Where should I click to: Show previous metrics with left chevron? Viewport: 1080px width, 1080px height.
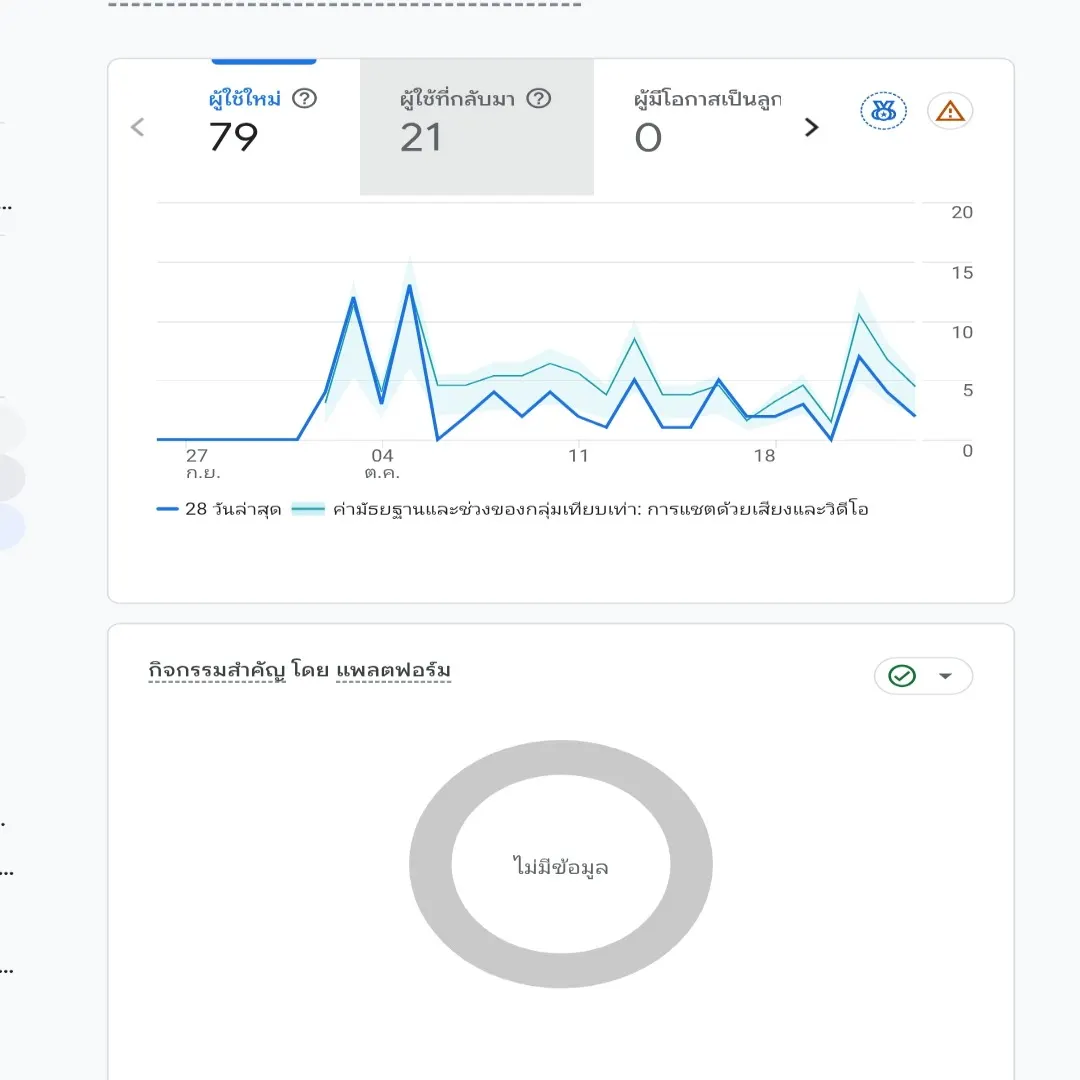138,127
